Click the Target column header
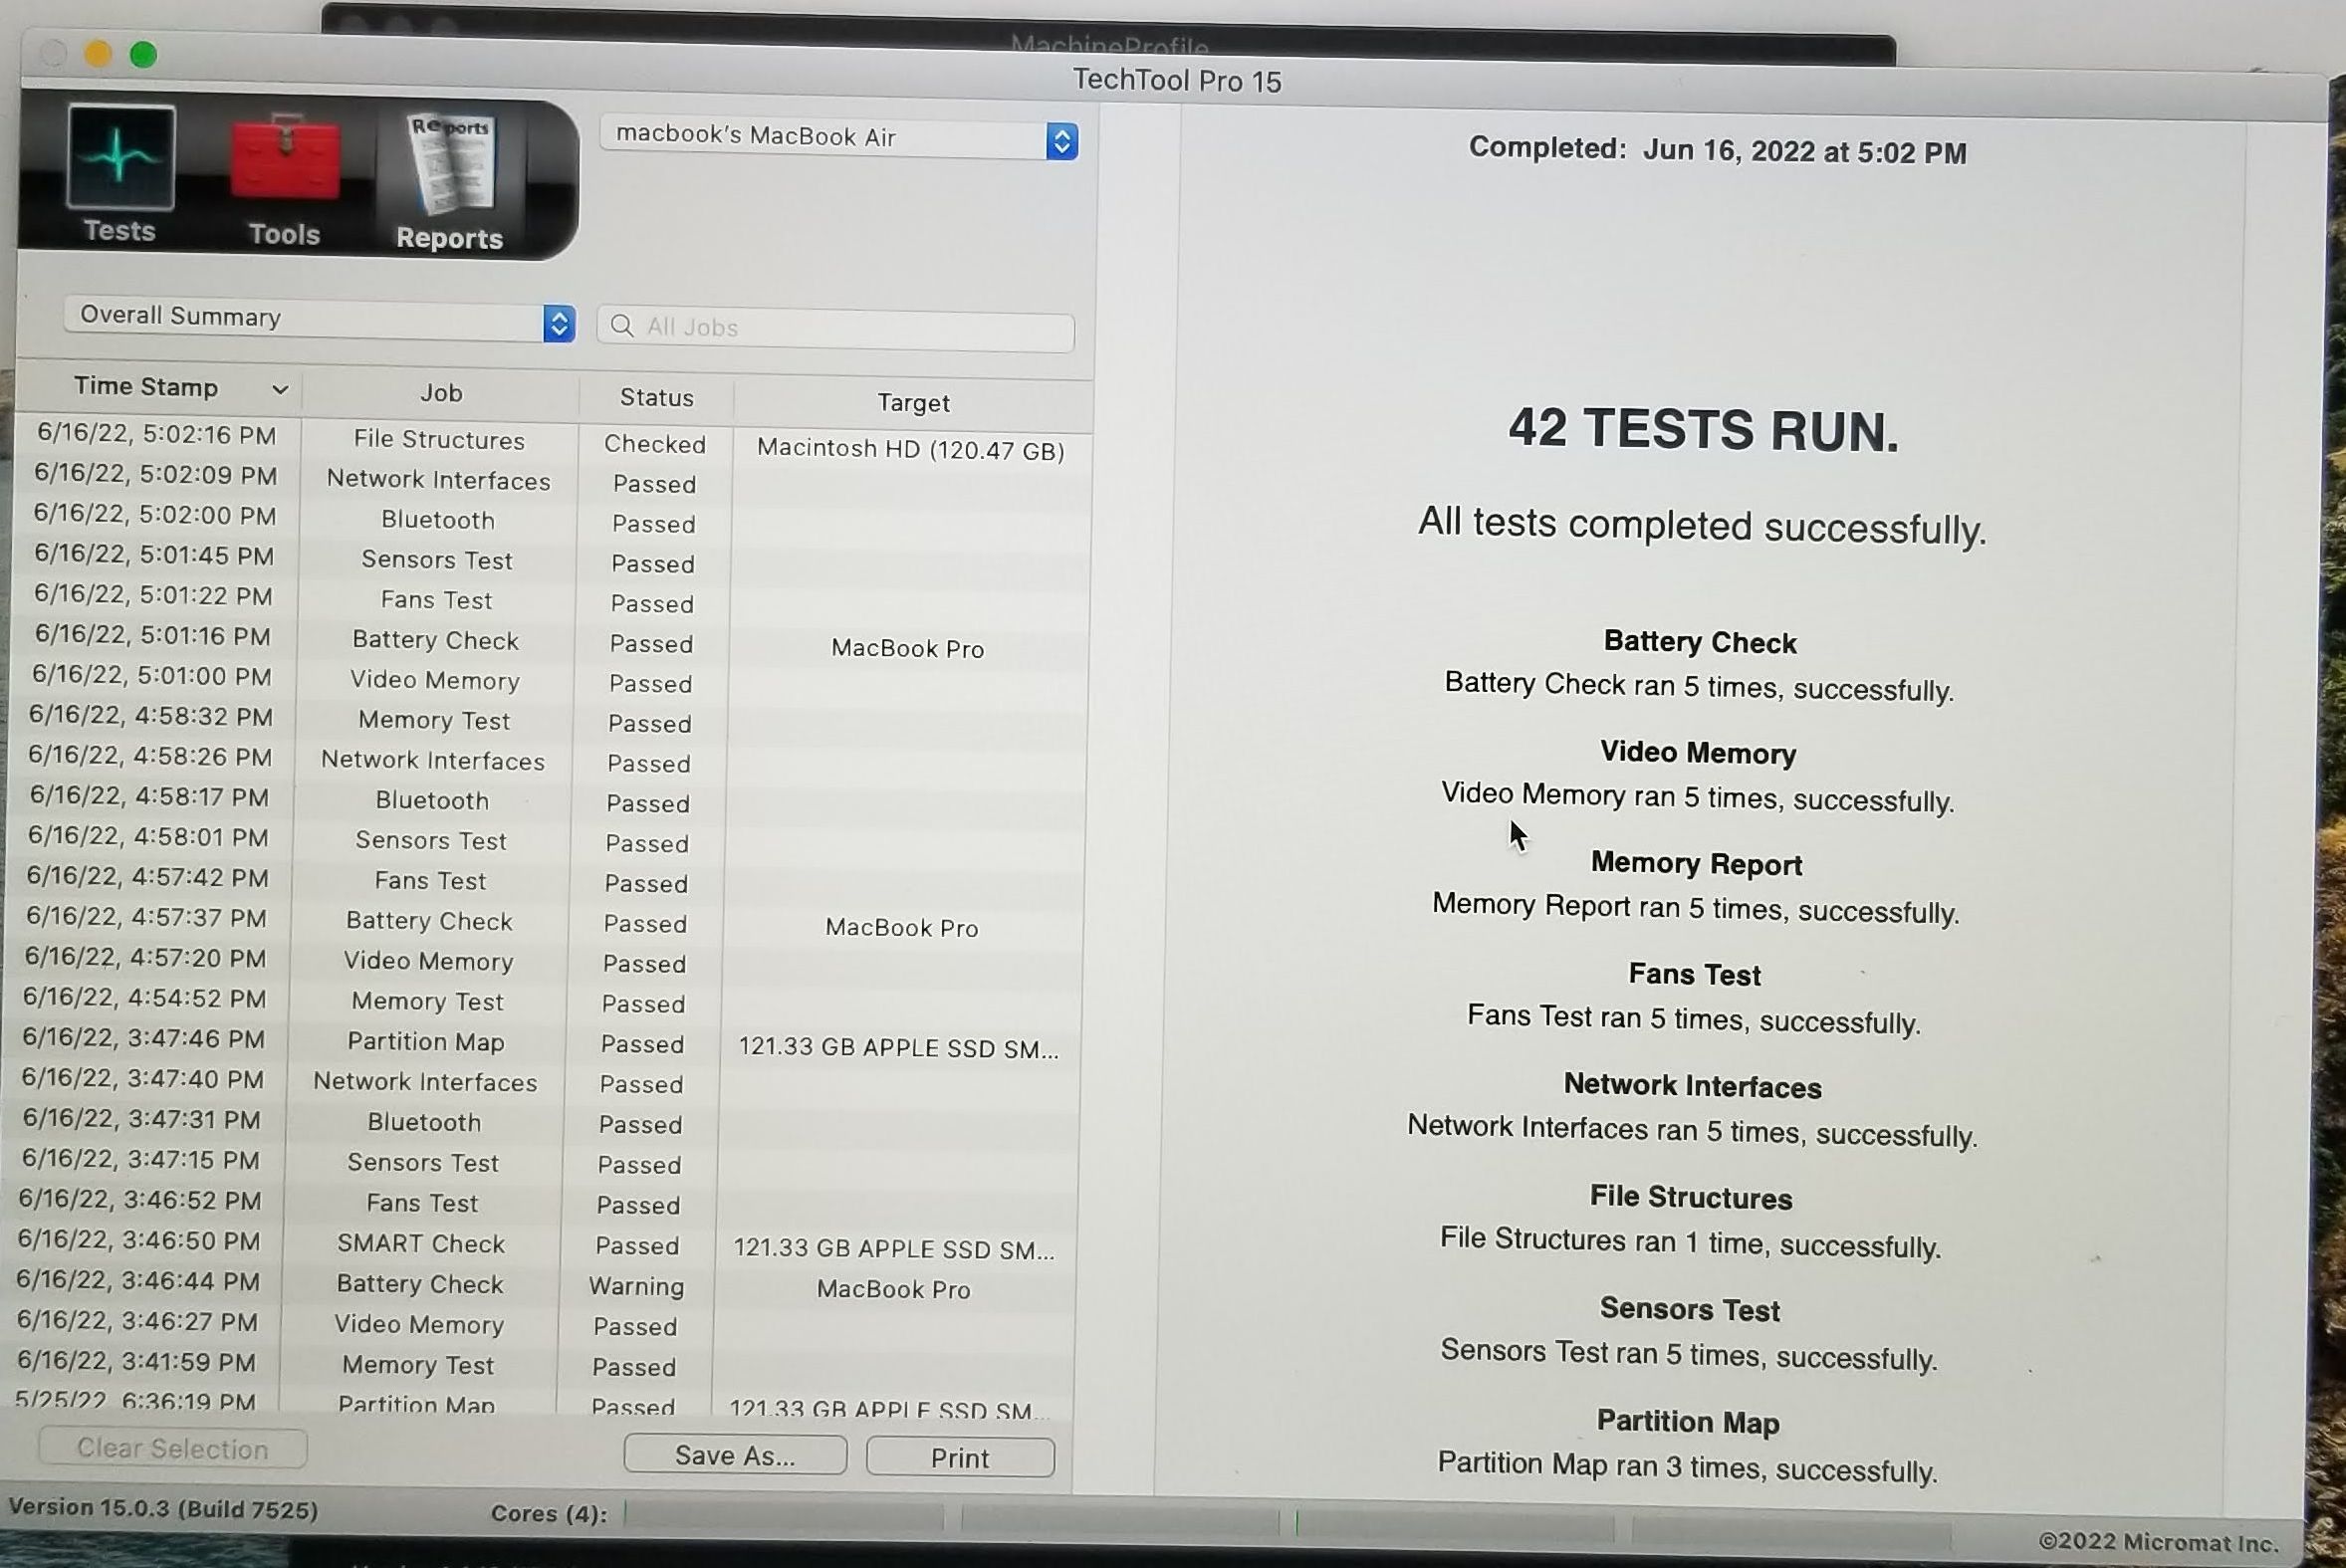 pyautogui.click(x=912, y=403)
